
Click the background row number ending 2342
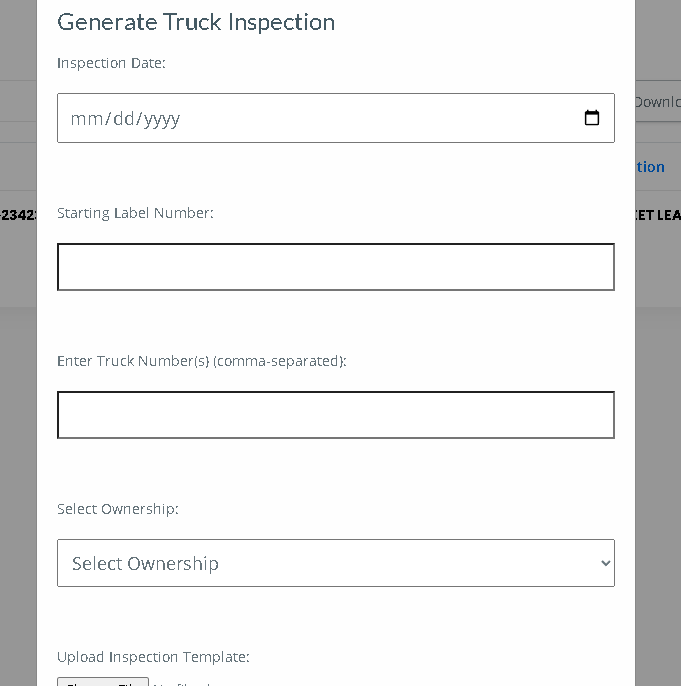coord(18,215)
